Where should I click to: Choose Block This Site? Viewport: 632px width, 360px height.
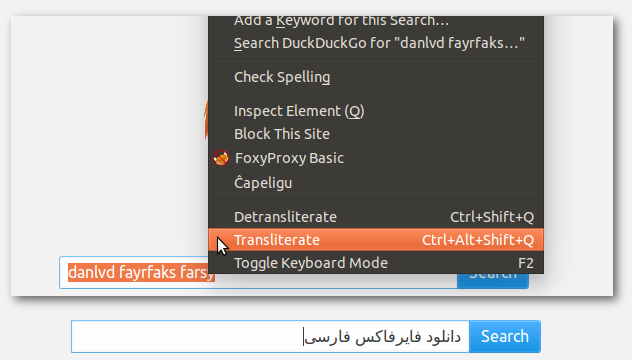click(376, 134)
